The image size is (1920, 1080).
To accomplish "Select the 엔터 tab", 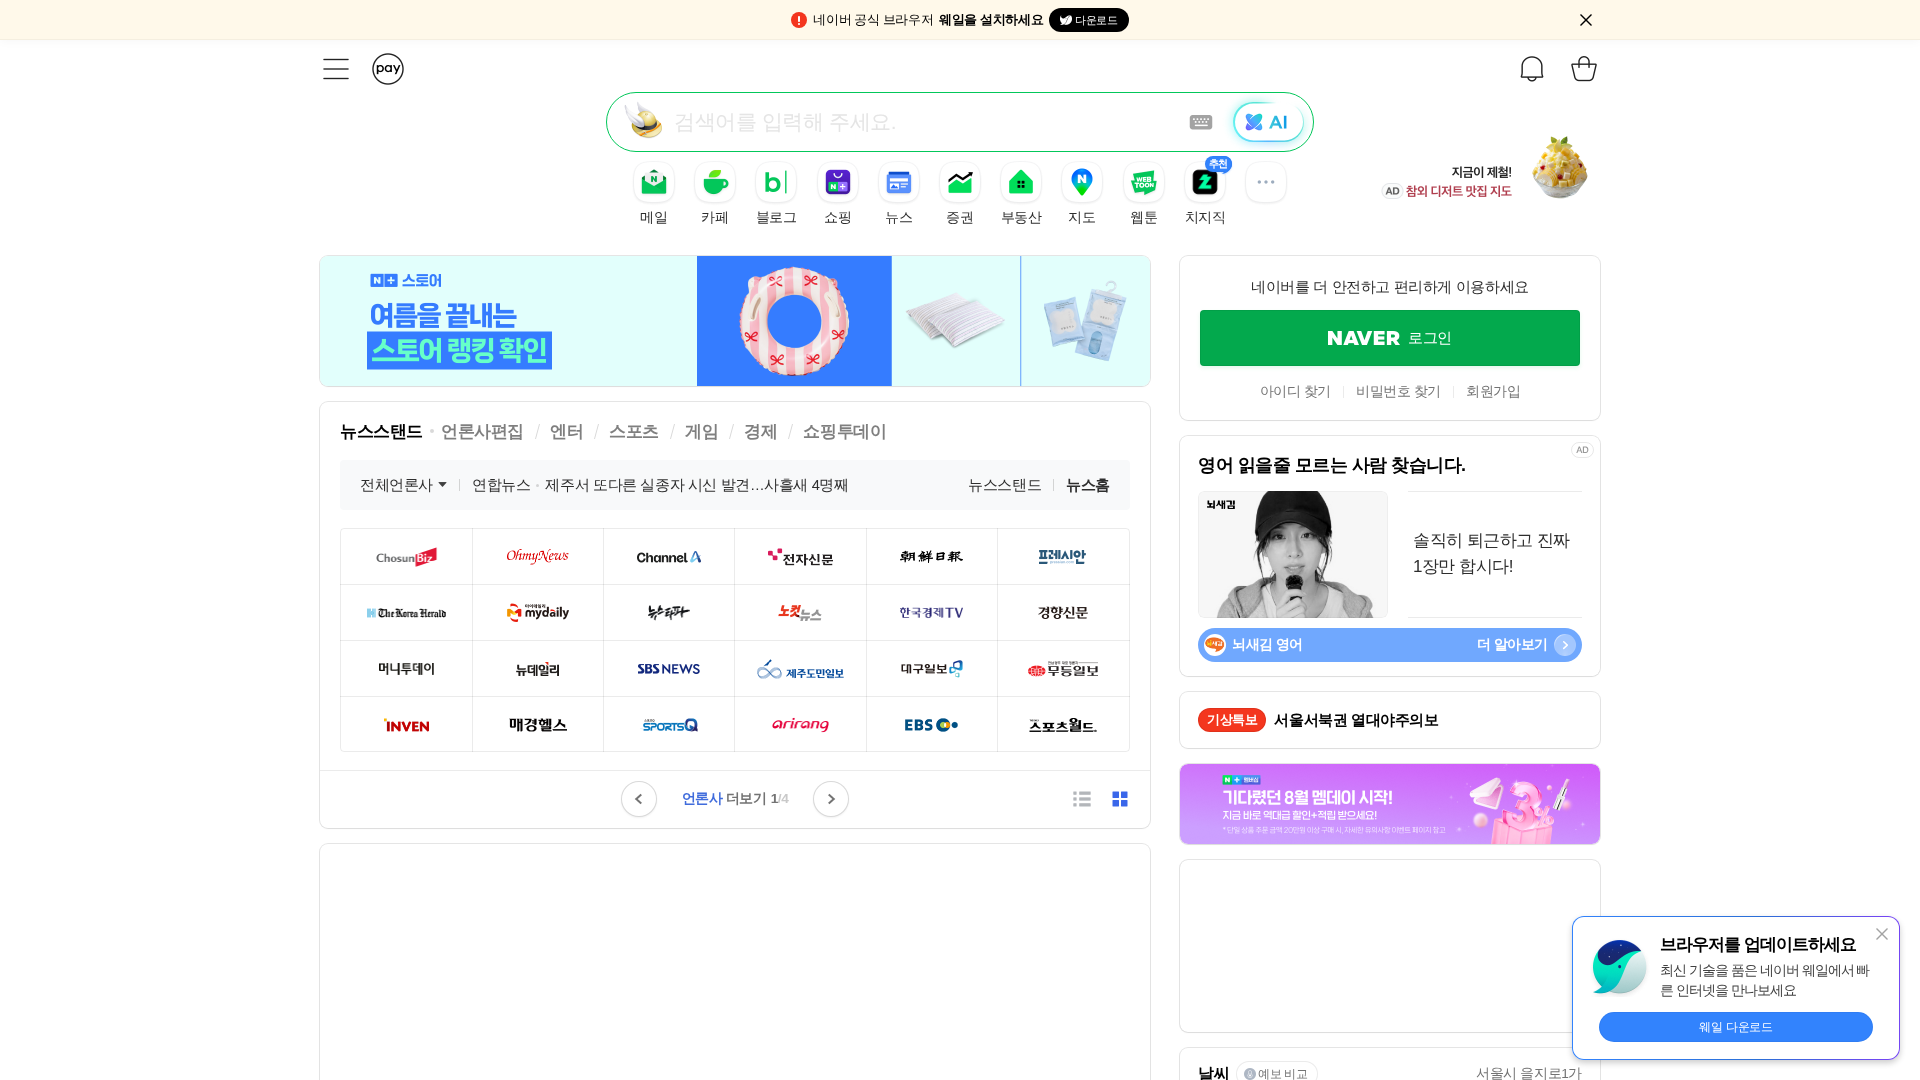I will 566,432.
